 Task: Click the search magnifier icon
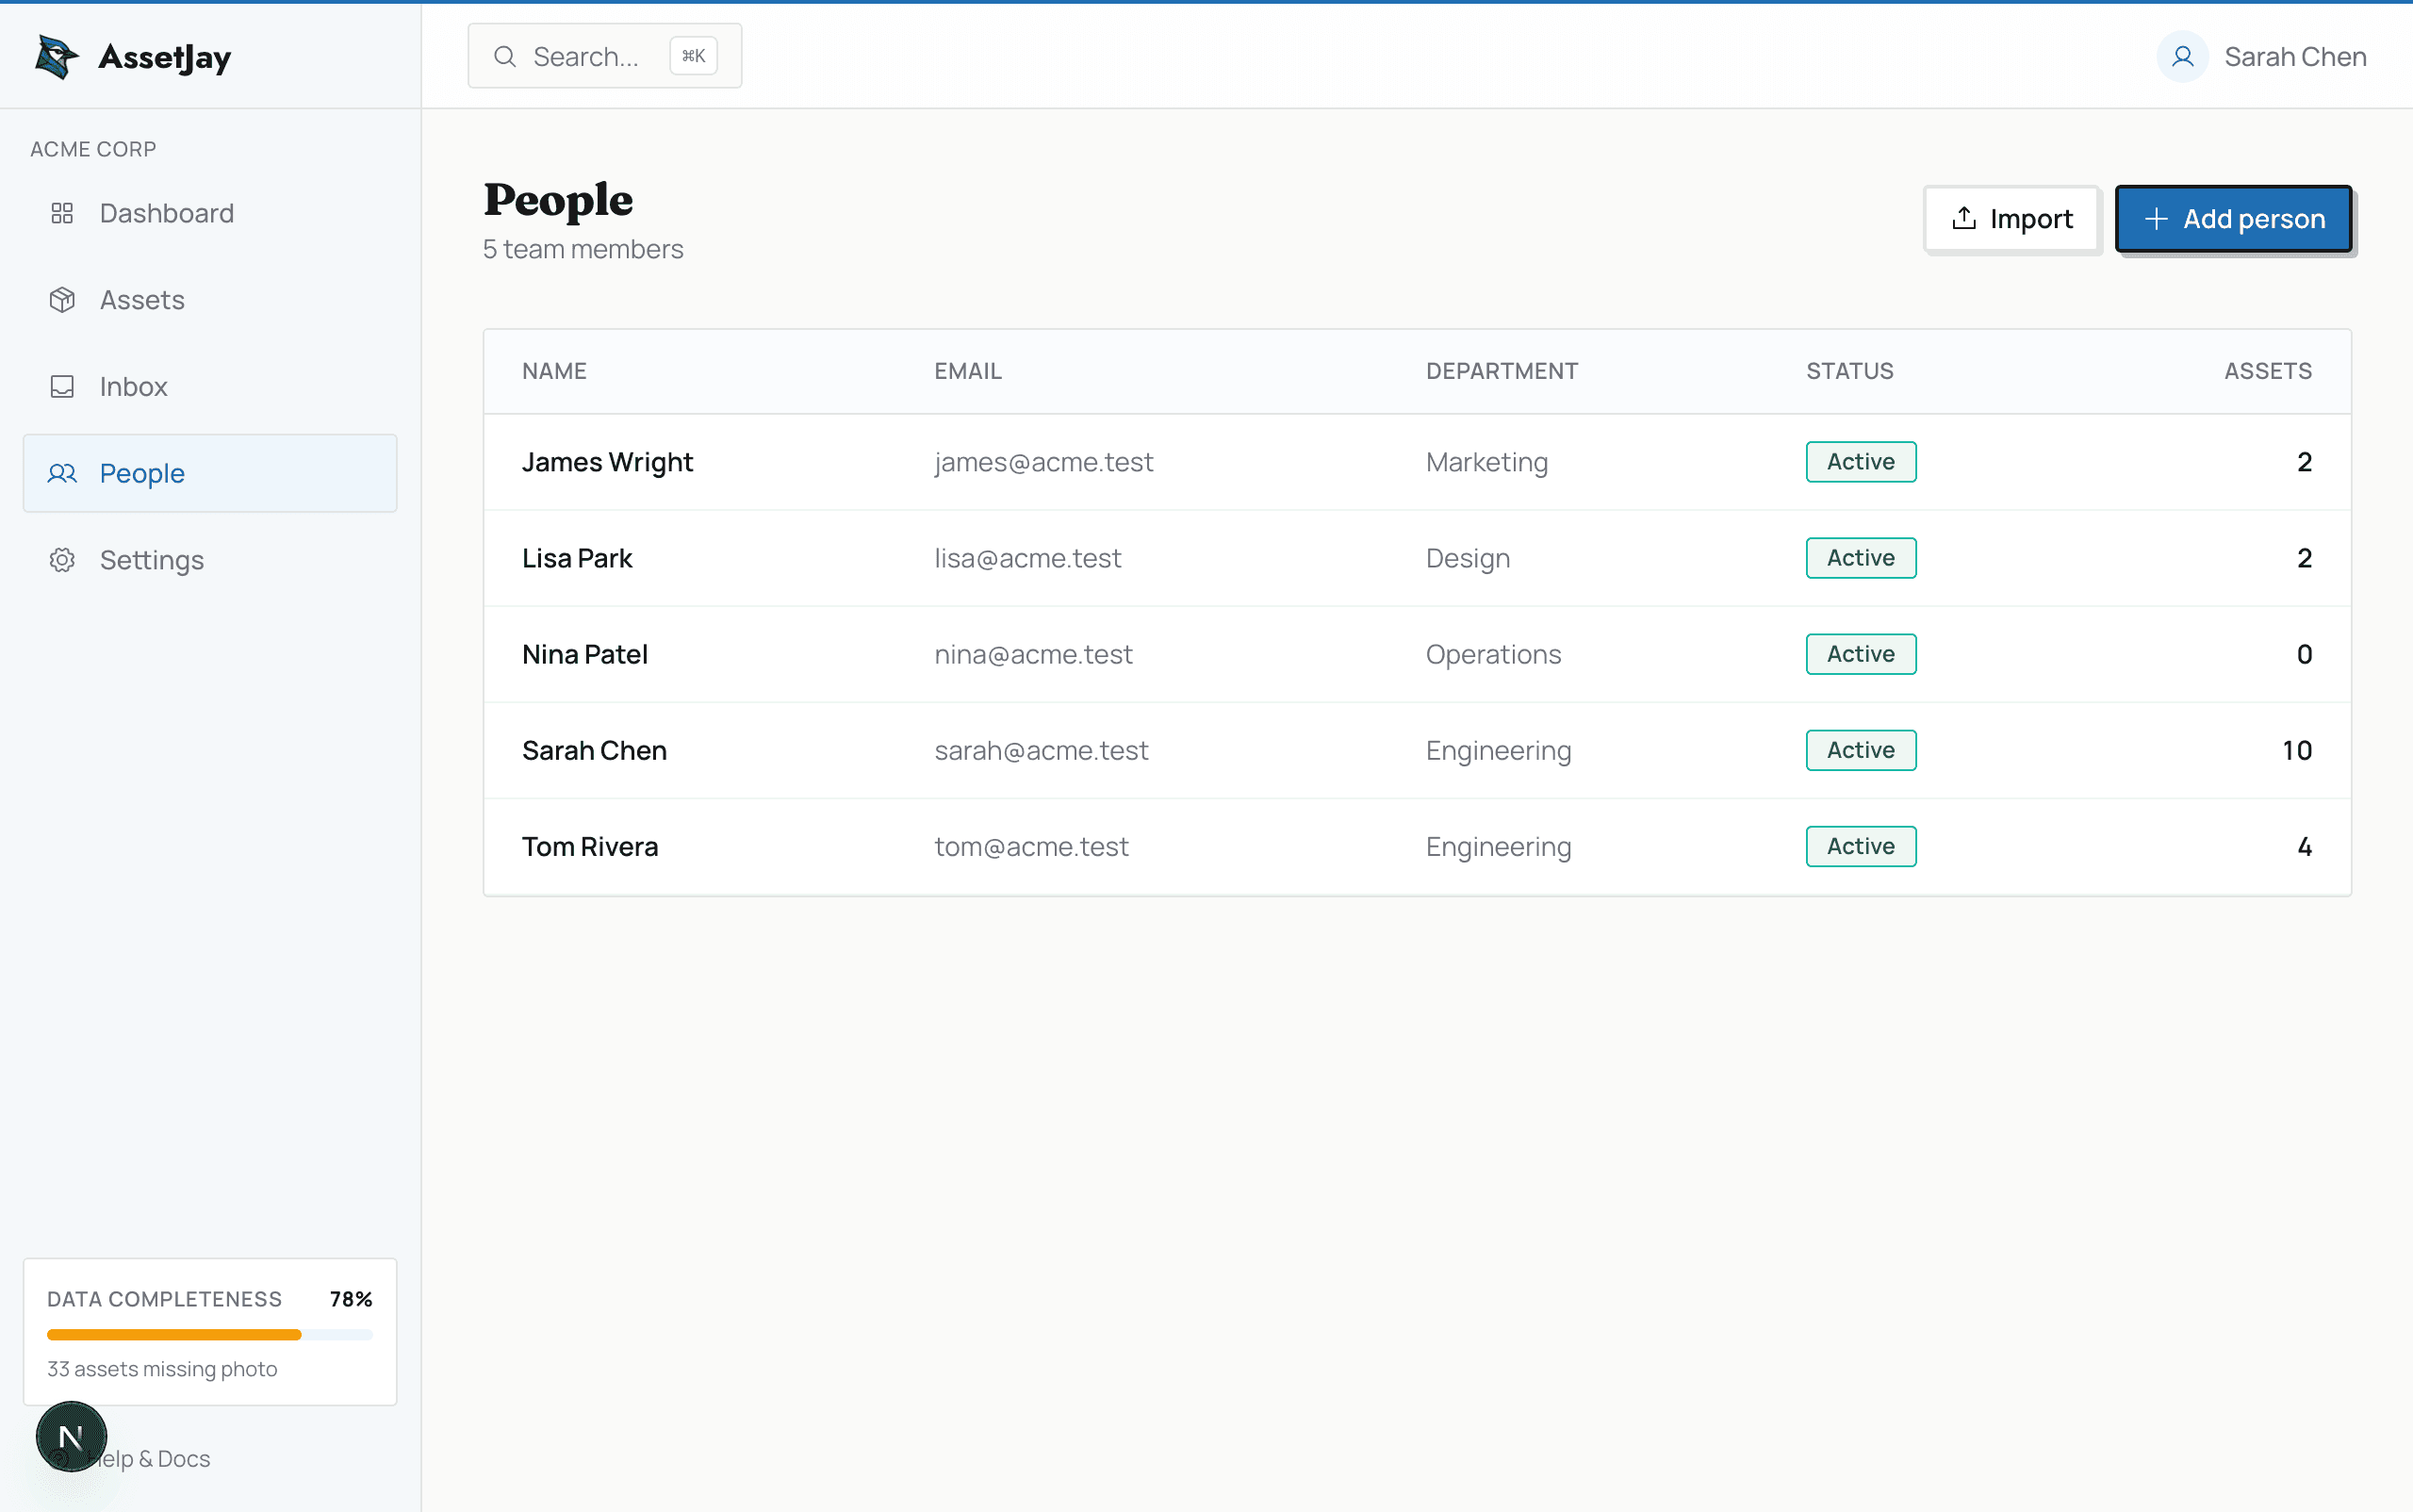[x=506, y=56]
